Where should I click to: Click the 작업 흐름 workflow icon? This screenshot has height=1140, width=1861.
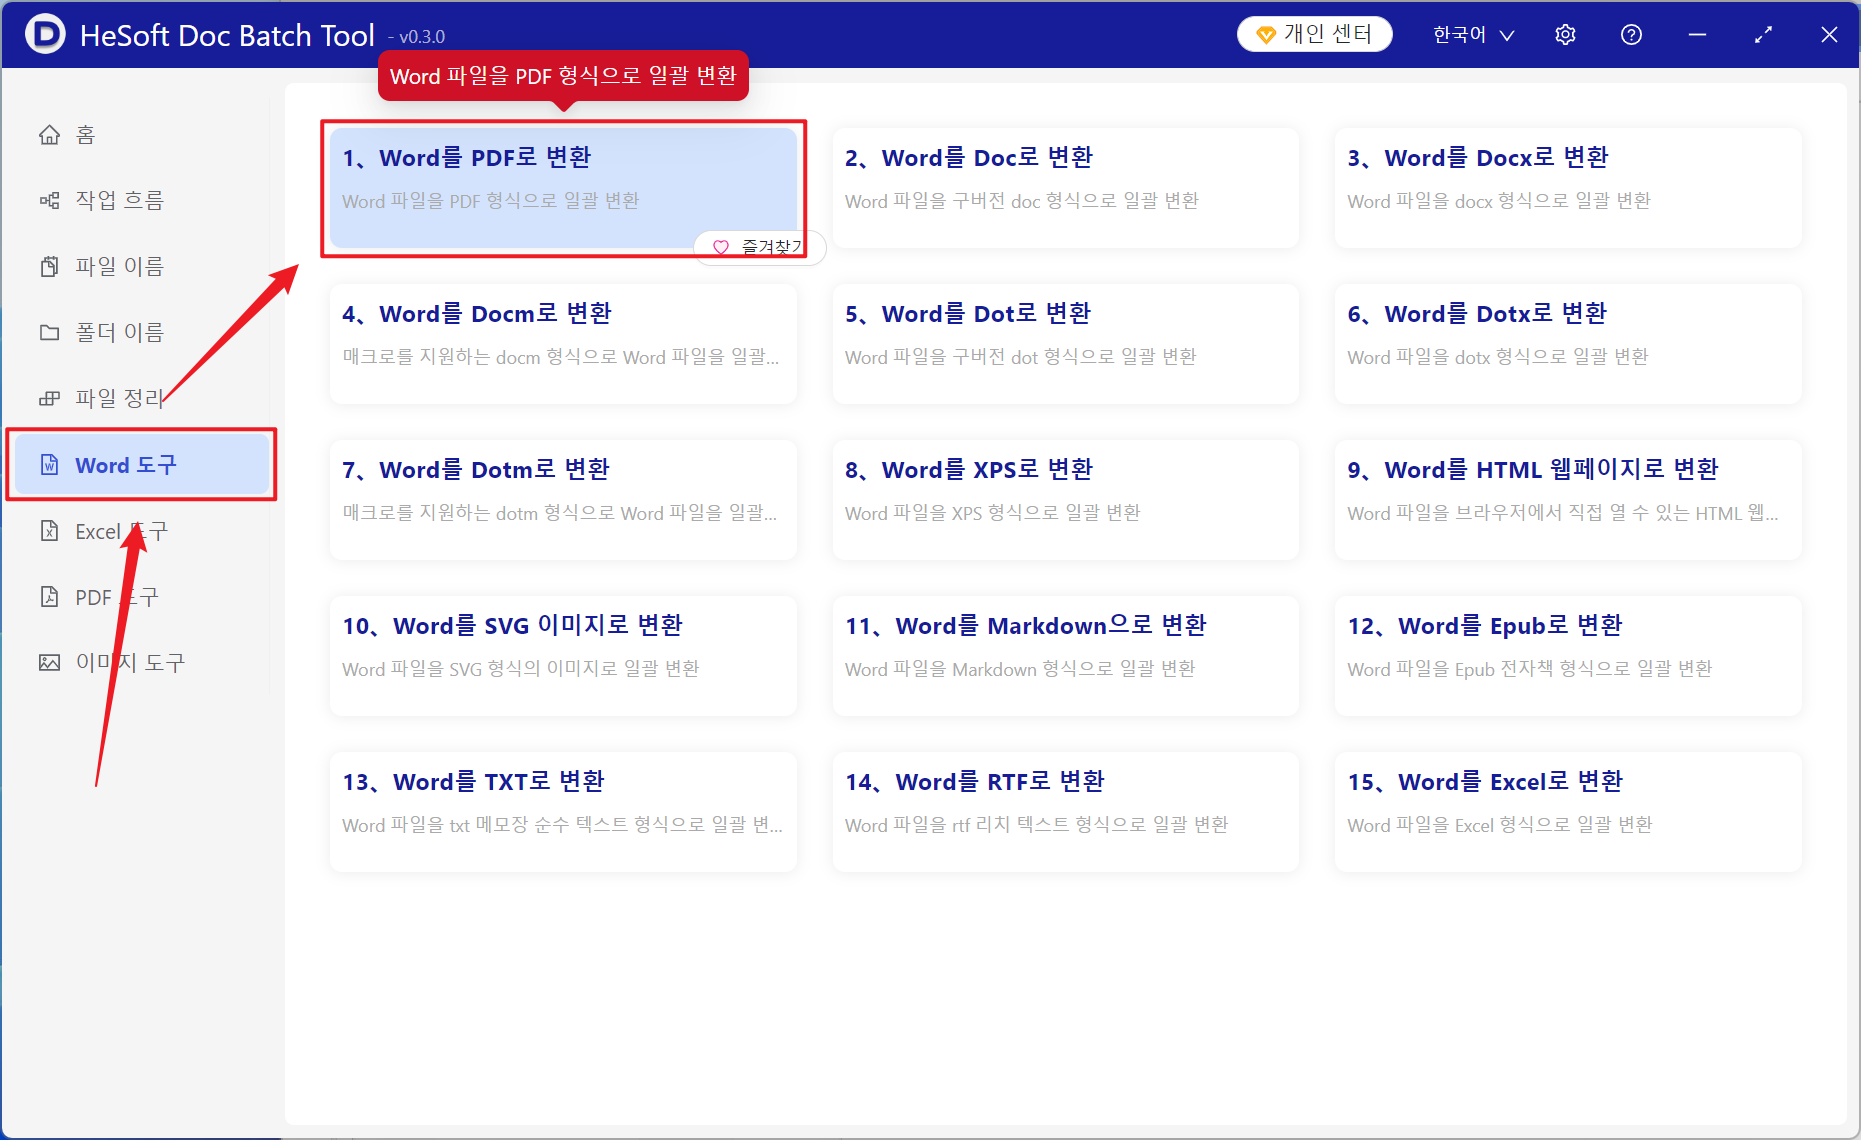point(49,200)
